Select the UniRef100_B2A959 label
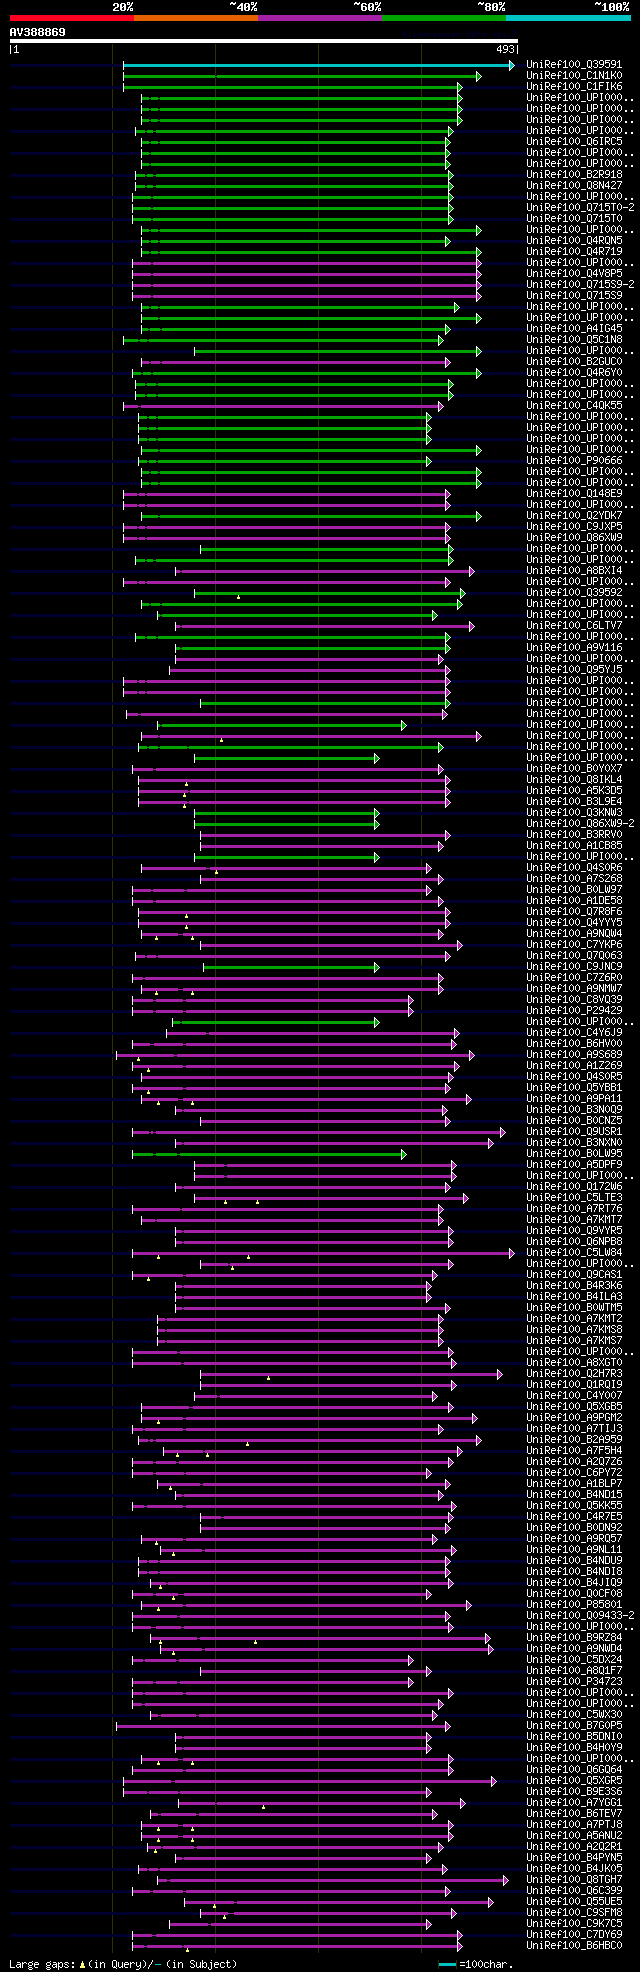Image resolution: width=640 pixels, height=1972 pixels. click(x=574, y=1440)
